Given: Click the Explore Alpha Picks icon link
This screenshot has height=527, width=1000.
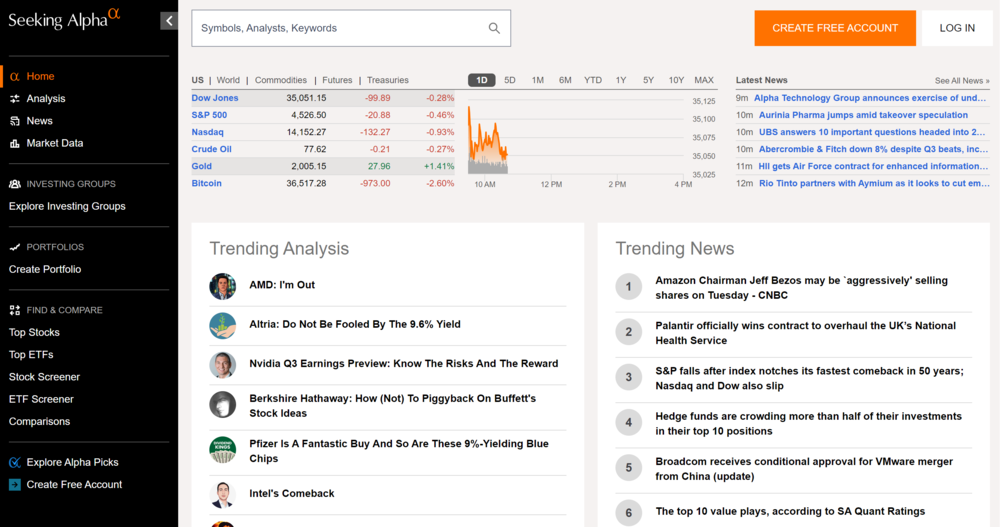Looking at the screenshot, I should click(x=15, y=462).
